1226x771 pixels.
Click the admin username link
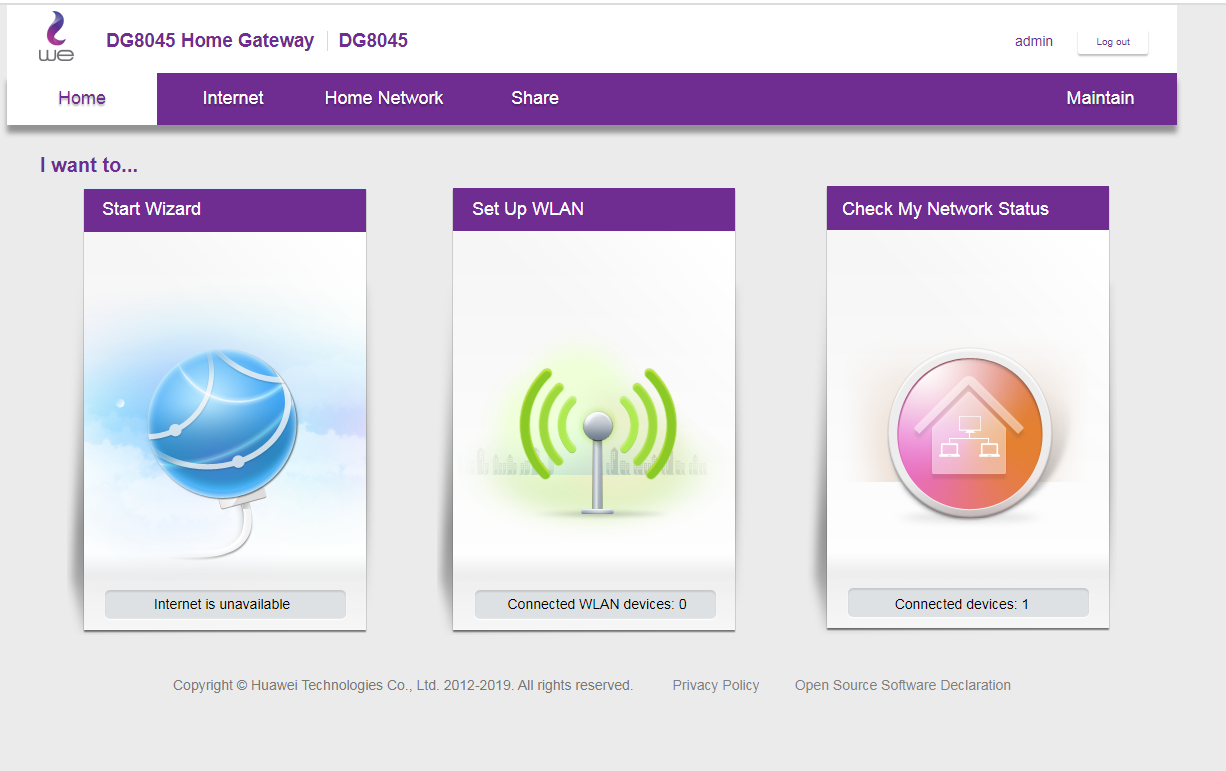(x=1034, y=41)
